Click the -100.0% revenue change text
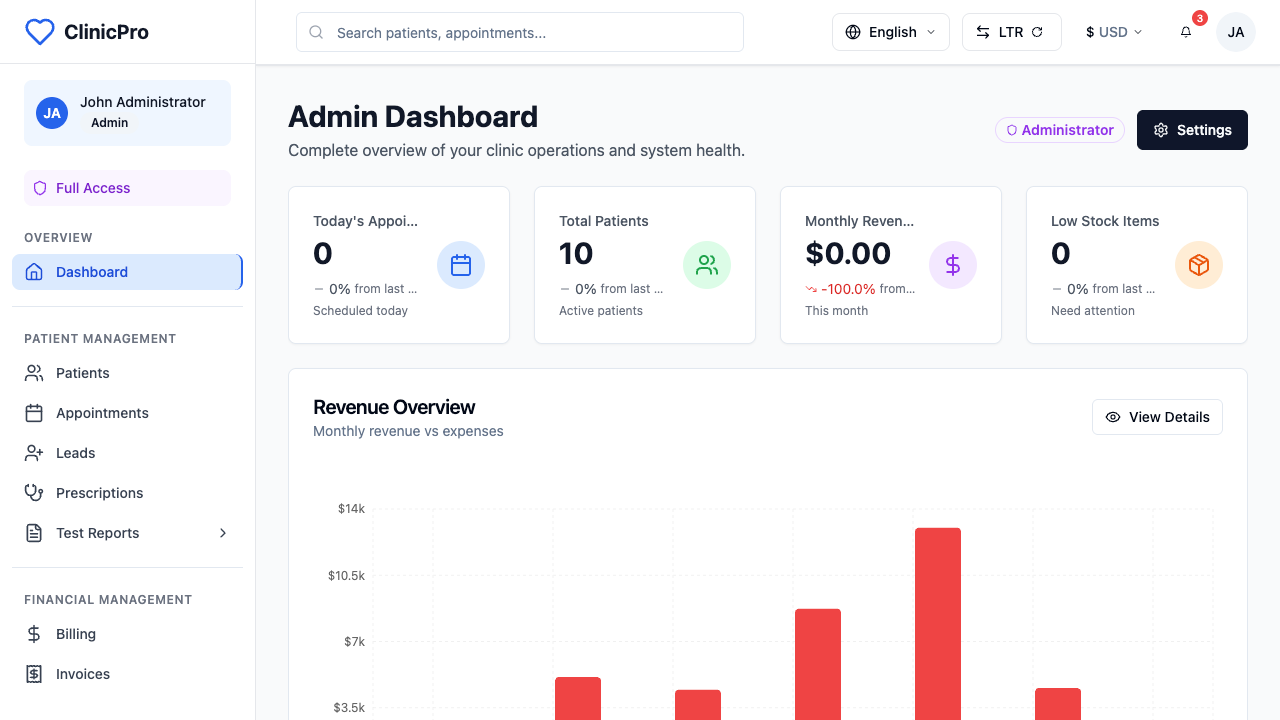This screenshot has width=1280, height=720. pyautogui.click(x=848, y=289)
